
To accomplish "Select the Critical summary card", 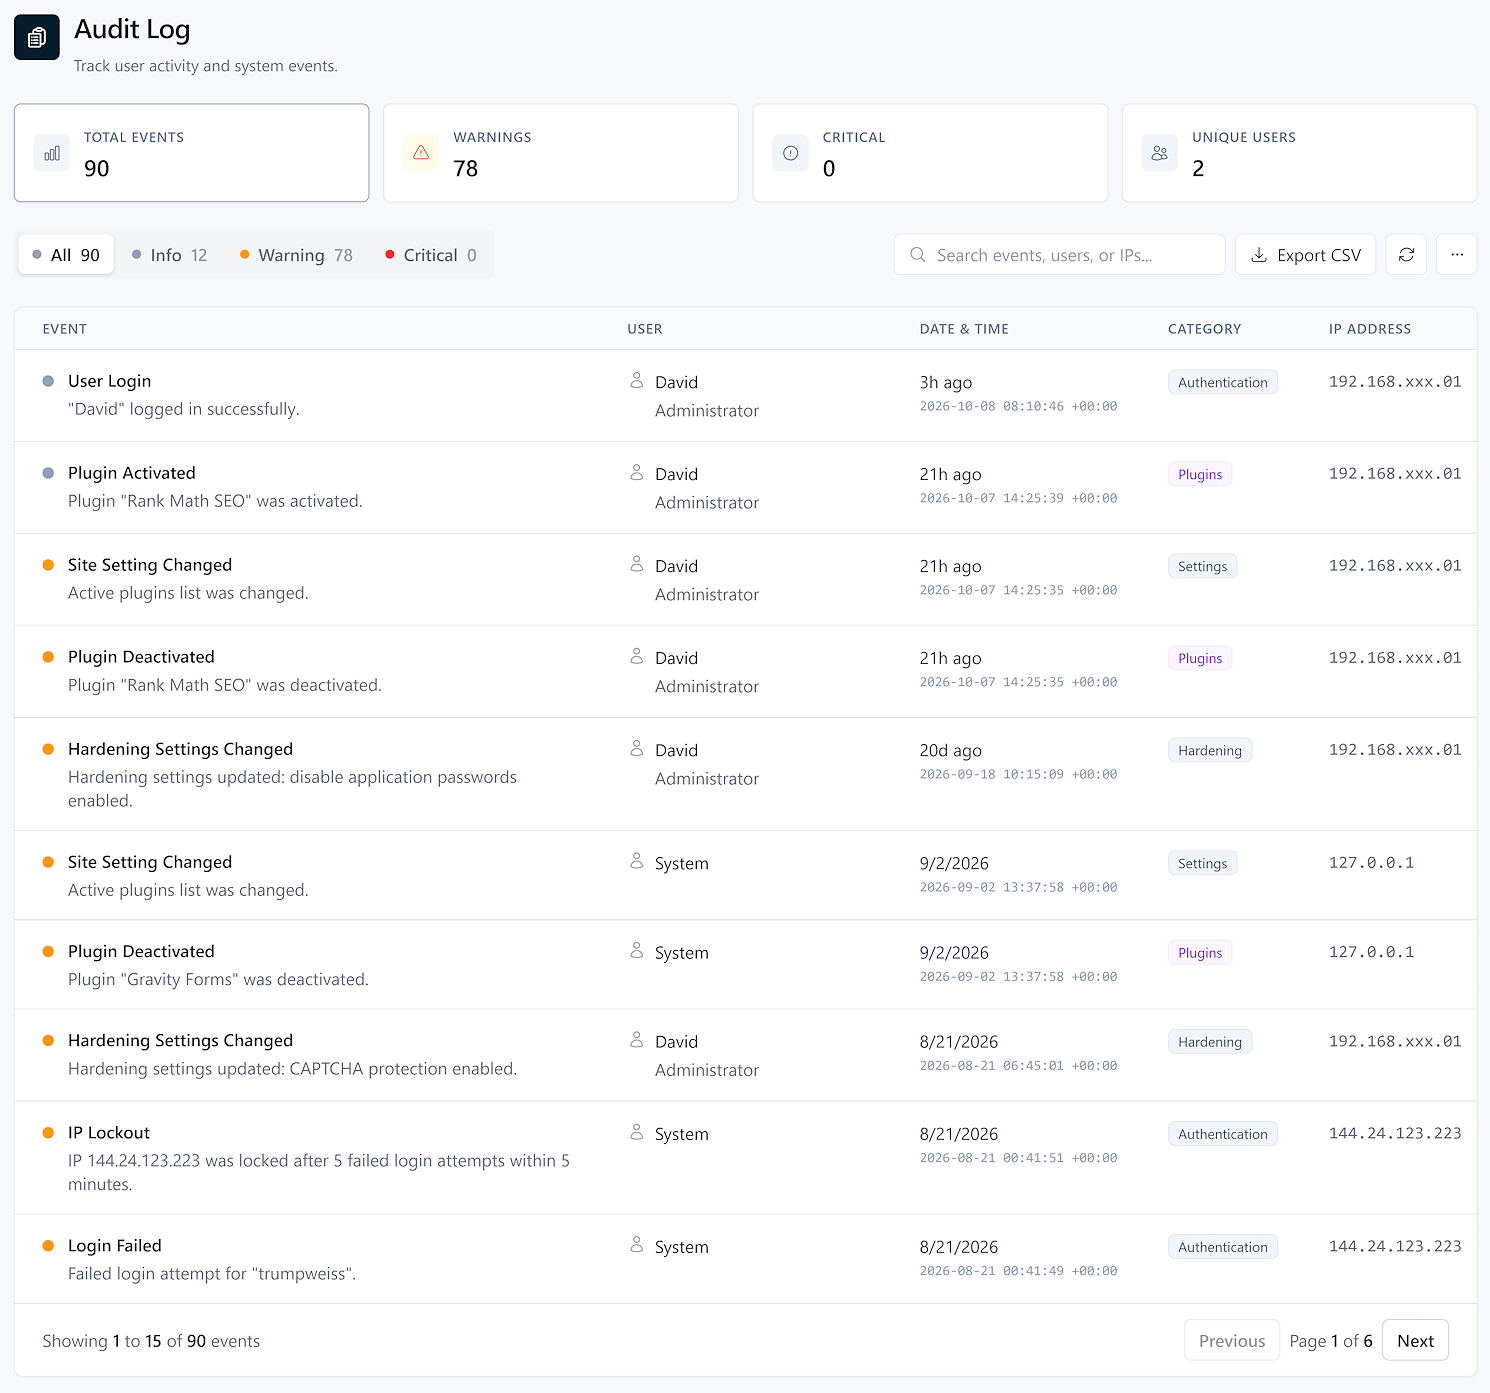I will (930, 153).
